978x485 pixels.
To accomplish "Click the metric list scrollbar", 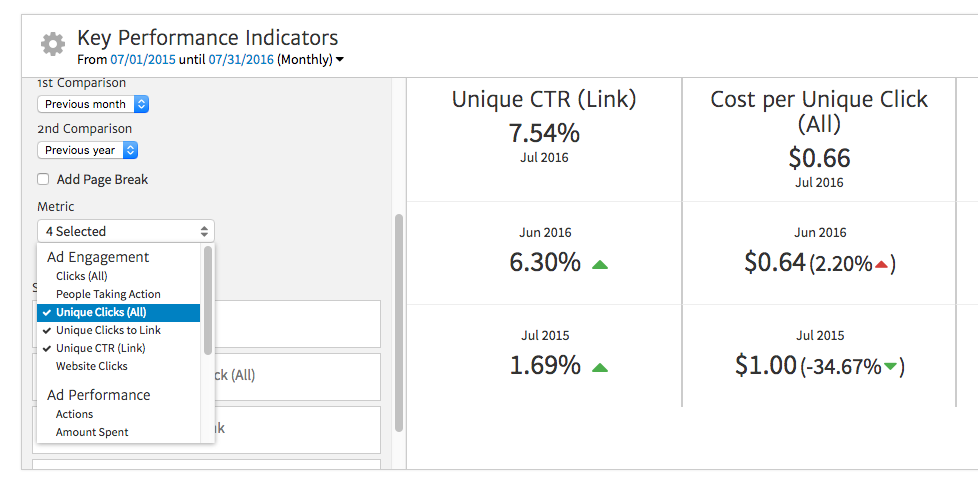I will click(208, 300).
